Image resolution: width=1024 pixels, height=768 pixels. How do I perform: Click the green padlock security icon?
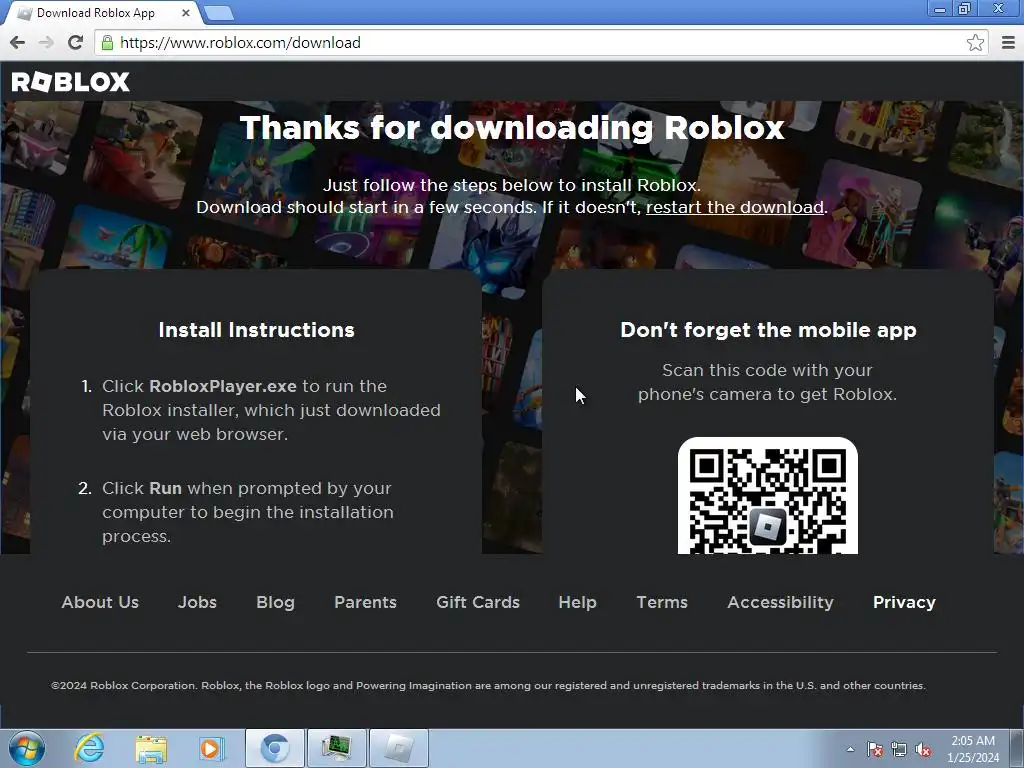pos(107,42)
